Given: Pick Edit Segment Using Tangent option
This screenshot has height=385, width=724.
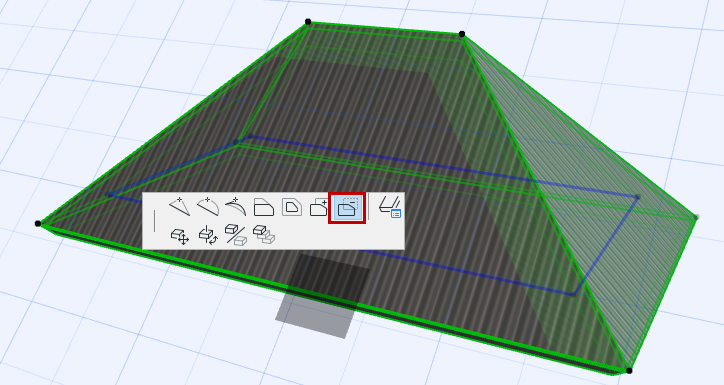Looking at the screenshot, I should pyautogui.click(x=236, y=206).
